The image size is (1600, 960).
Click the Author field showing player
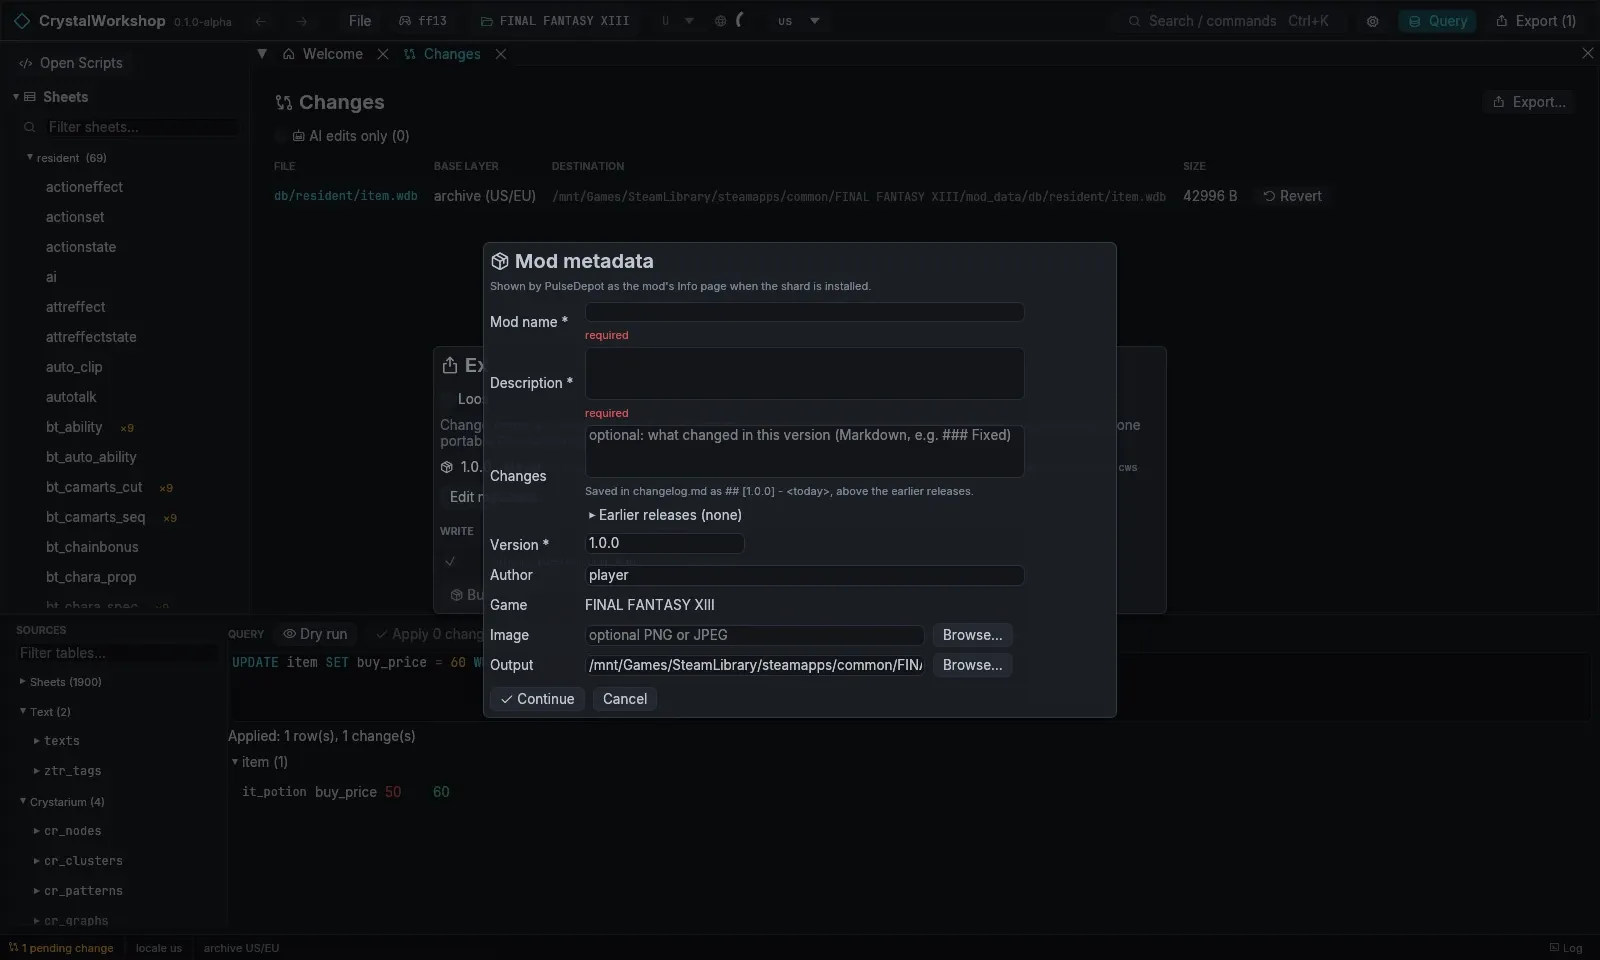pos(804,575)
